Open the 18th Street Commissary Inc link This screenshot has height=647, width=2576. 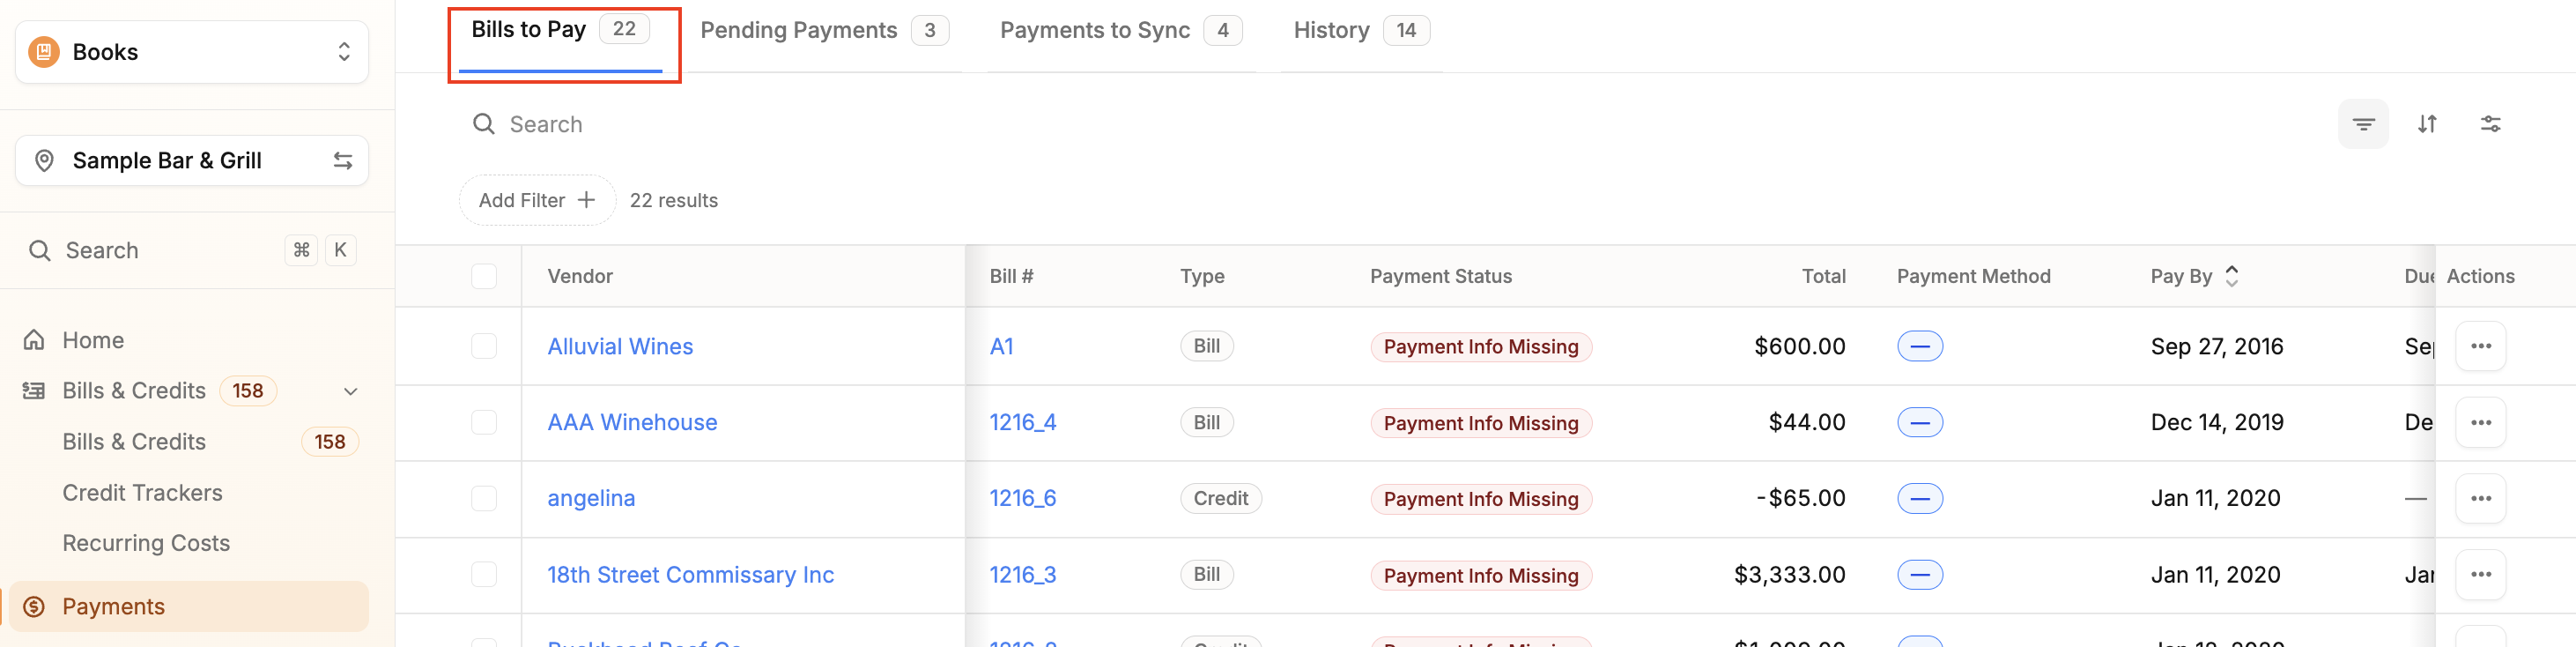[x=690, y=574]
